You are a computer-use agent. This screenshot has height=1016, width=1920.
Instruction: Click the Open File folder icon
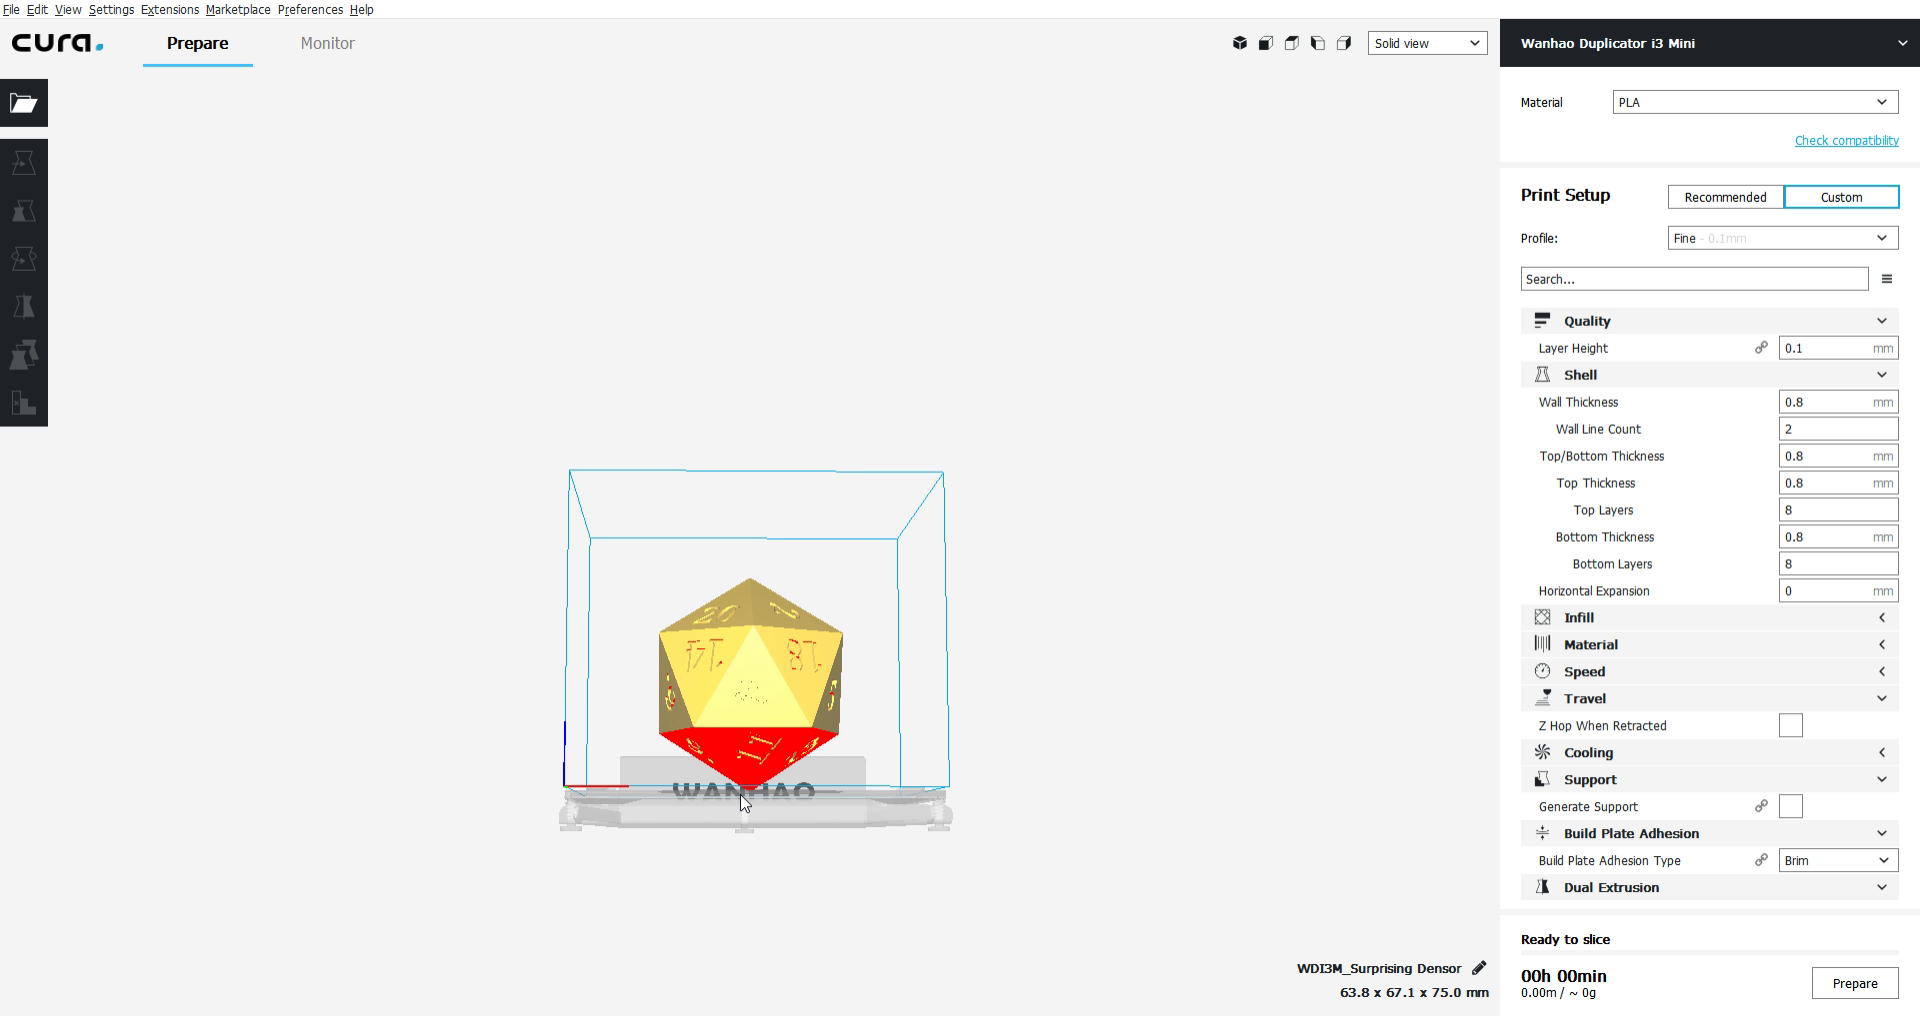click(x=24, y=103)
